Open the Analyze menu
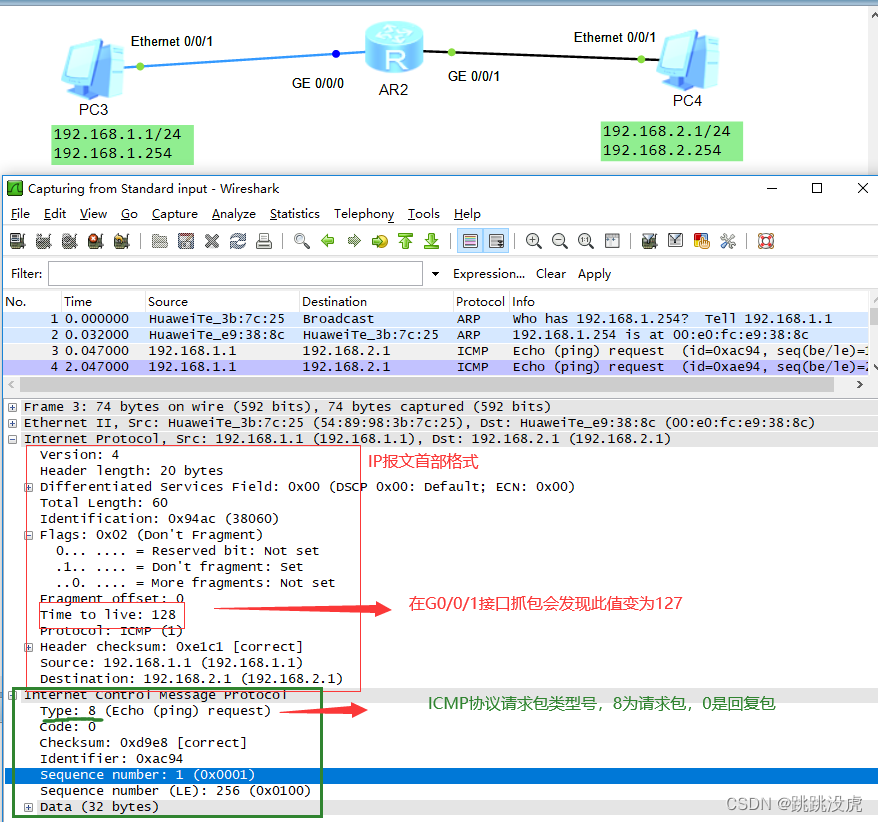Image resolution: width=878 pixels, height=822 pixels. [233, 214]
